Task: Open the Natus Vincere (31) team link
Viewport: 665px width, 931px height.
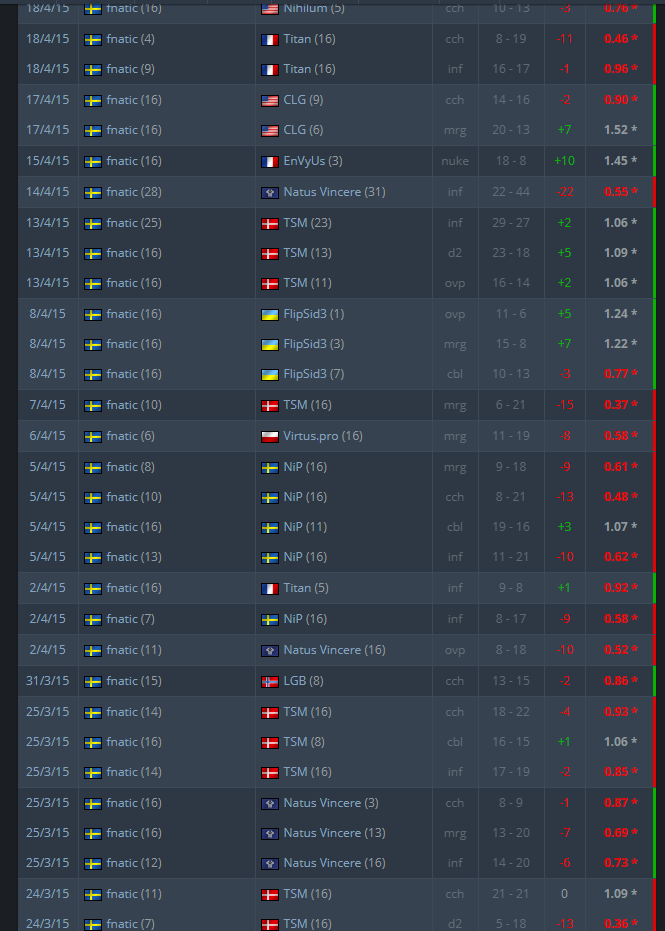Action: (334, 192)
